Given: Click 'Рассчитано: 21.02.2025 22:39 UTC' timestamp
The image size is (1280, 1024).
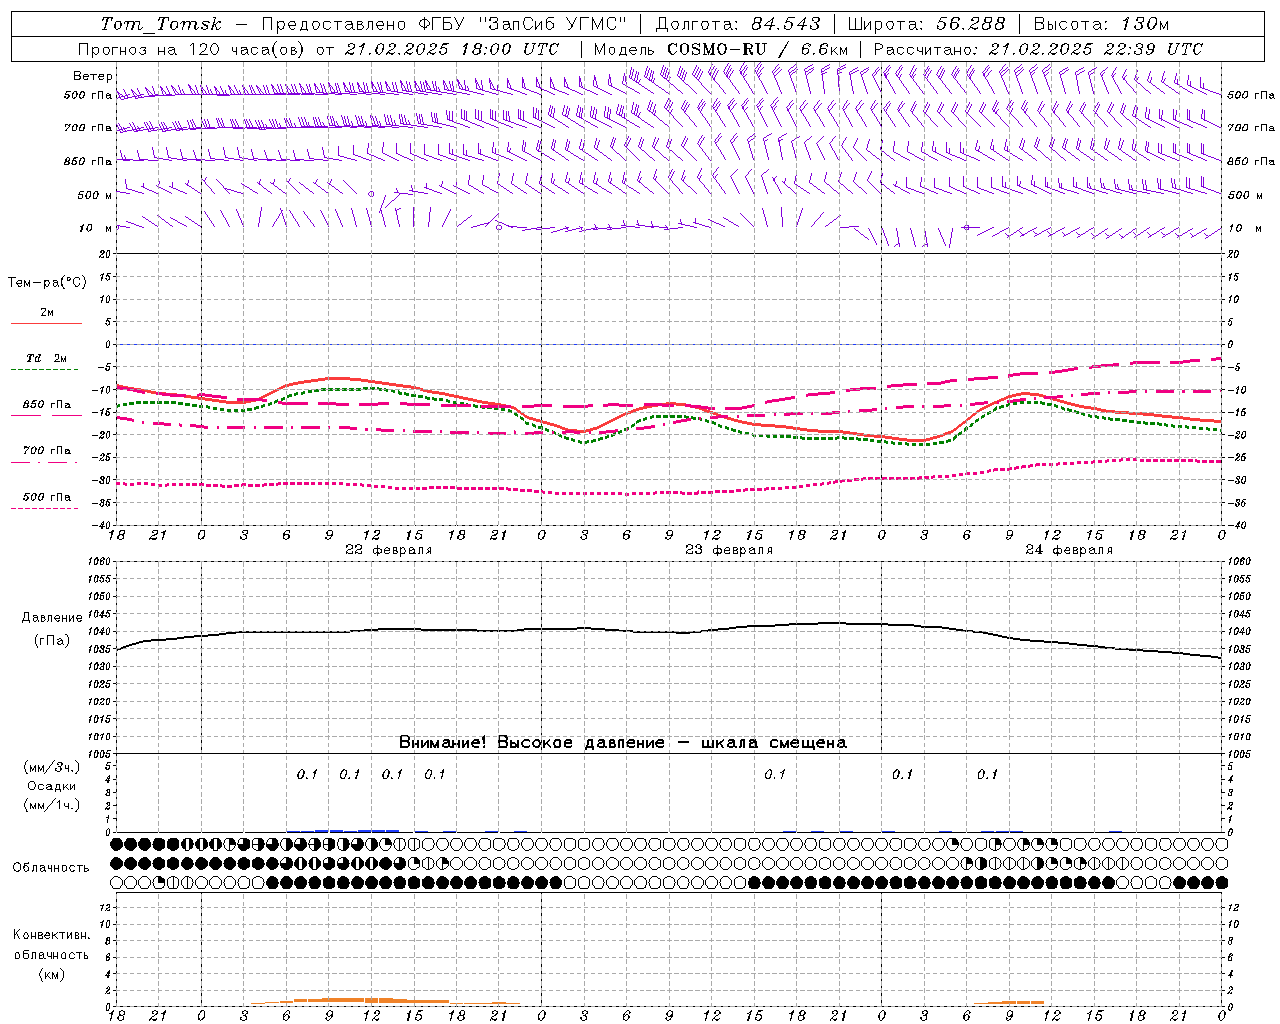Looking at the screenshot, I should [1038, 49].
